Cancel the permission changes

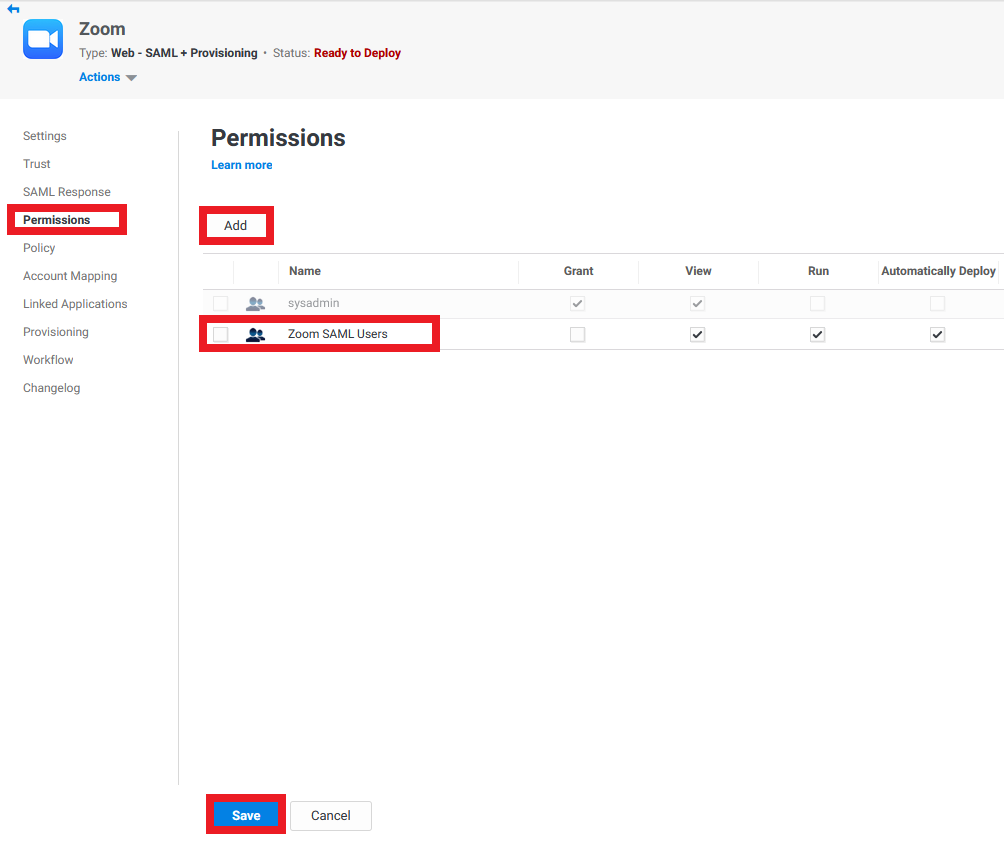click(x=330, y=816)
